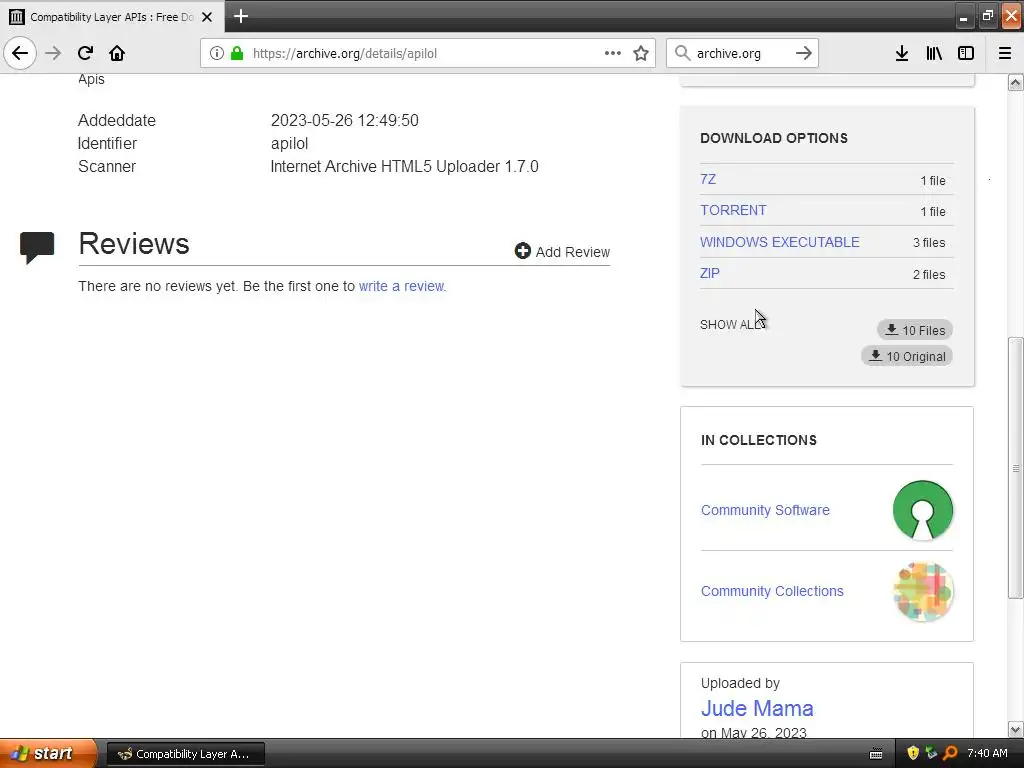This screenshot has height=768, width=1024.
Task: Select Internet Archive HTML5 Uploader 1.7.0 text
Action: click(x=404, y=166)
